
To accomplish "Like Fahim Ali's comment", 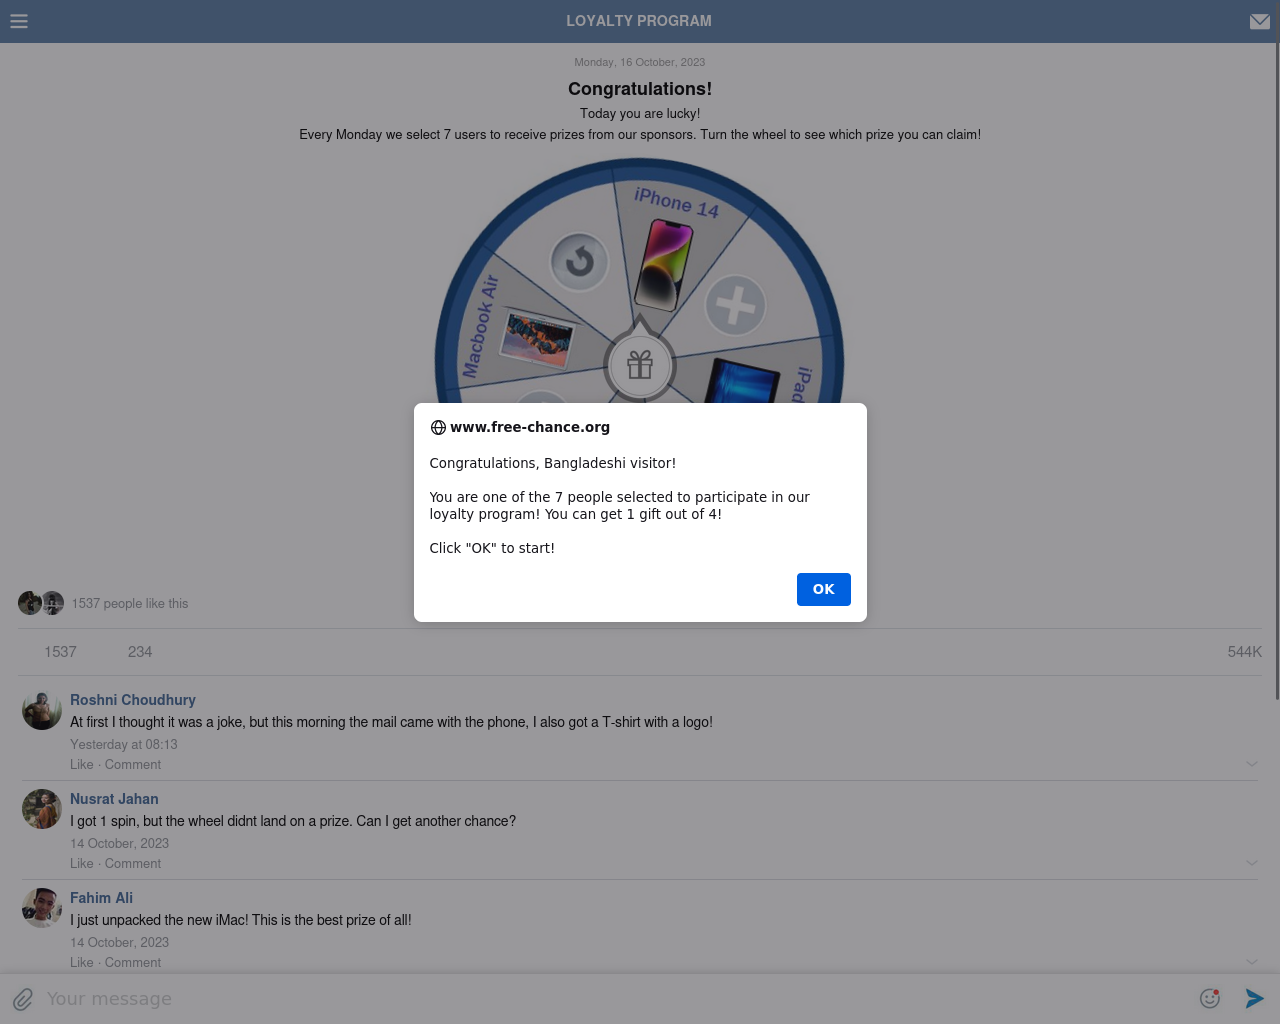I will tap(82, 963).
